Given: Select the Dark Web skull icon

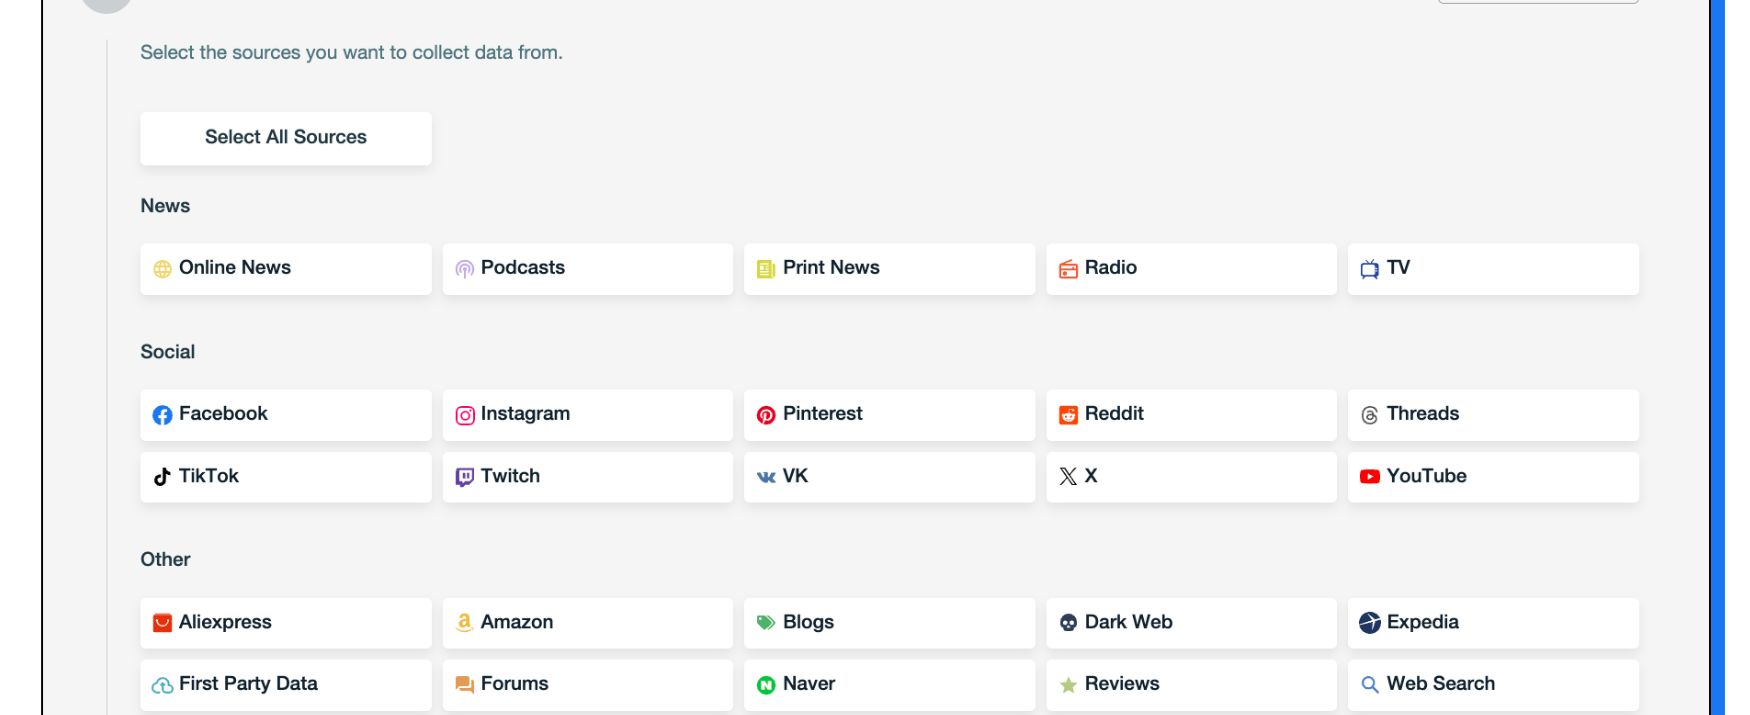Looking at the screenshot, I should (x=1068, y=623).
